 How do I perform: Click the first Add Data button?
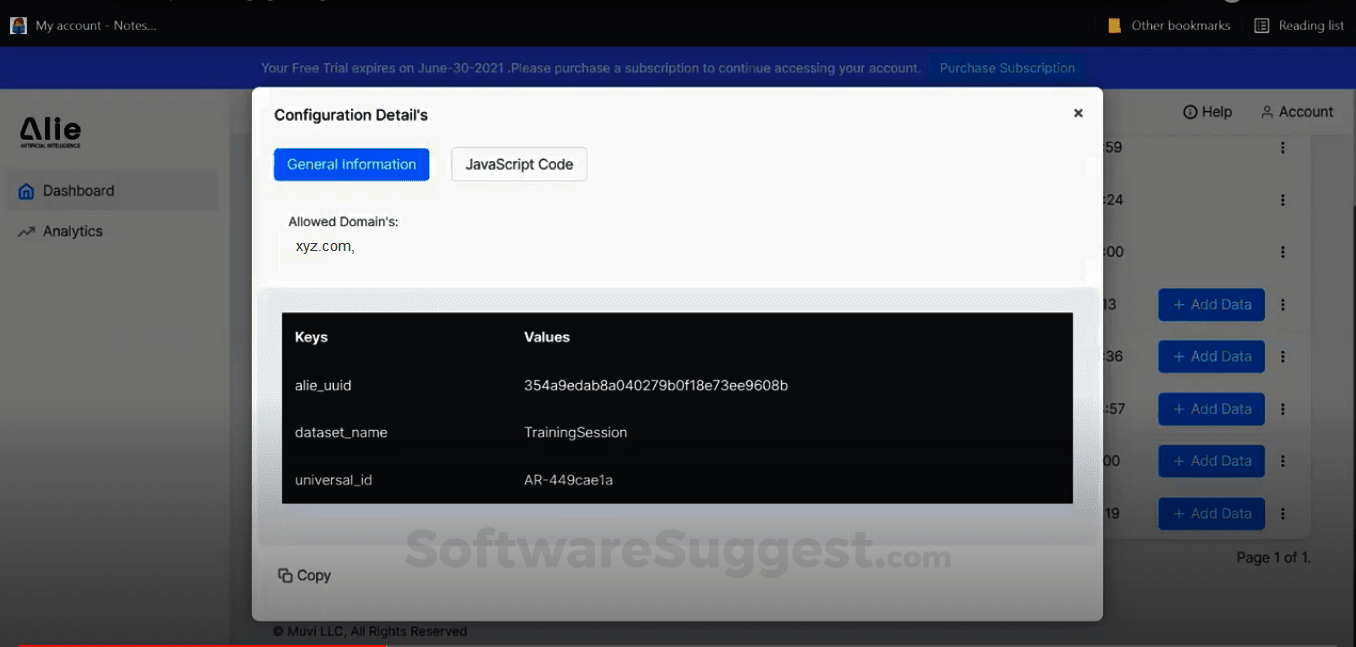(1211, 304)
